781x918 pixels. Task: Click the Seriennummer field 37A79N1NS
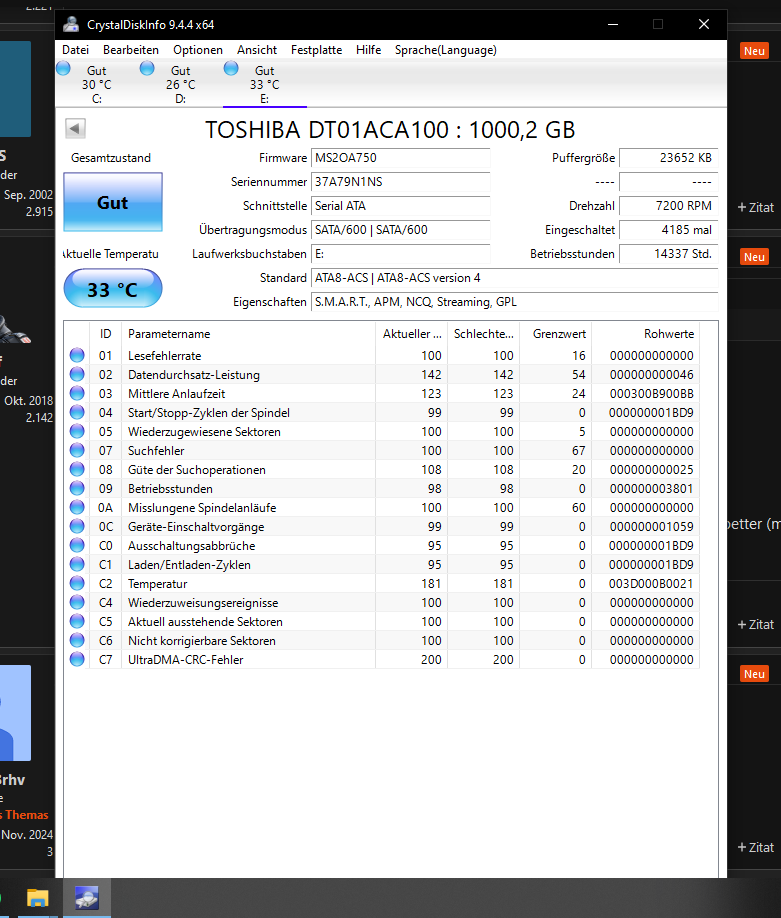click(x=400, y=182)
